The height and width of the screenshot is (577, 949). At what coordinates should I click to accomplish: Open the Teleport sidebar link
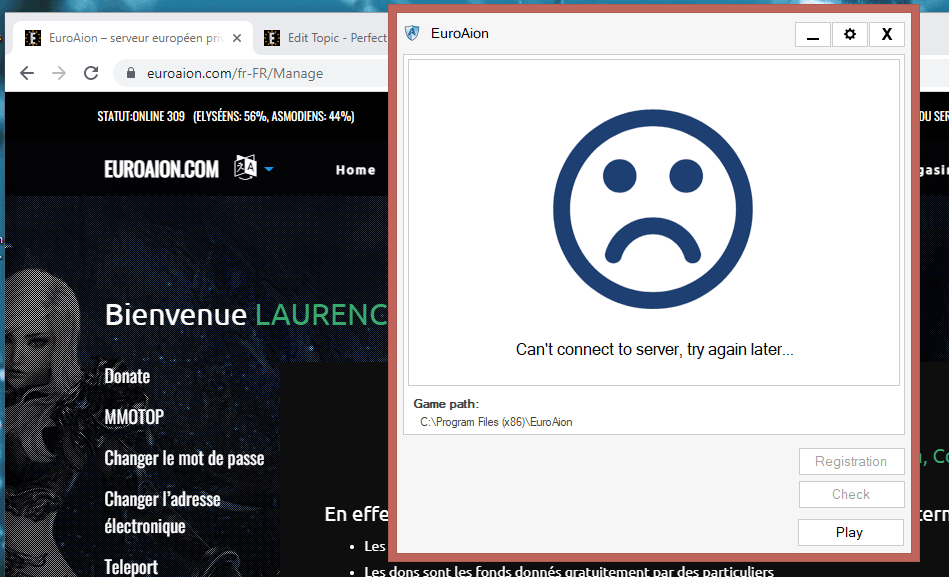pyautogui.click(x=131, y=566)
